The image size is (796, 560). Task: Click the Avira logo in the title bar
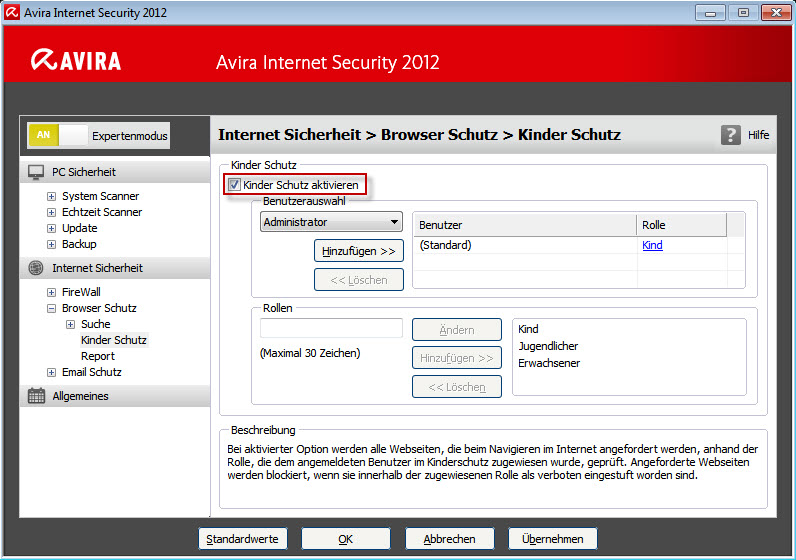pos(12,13)
